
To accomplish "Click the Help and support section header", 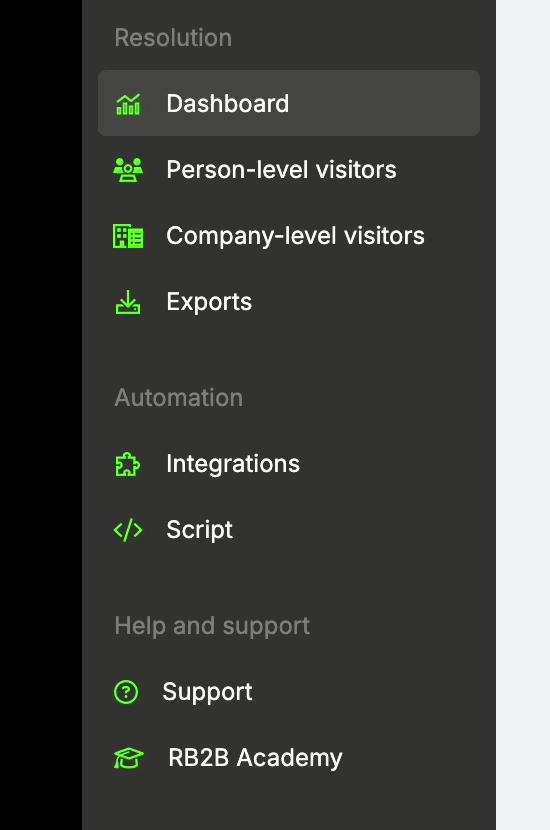I will click(x=212, y=626).
